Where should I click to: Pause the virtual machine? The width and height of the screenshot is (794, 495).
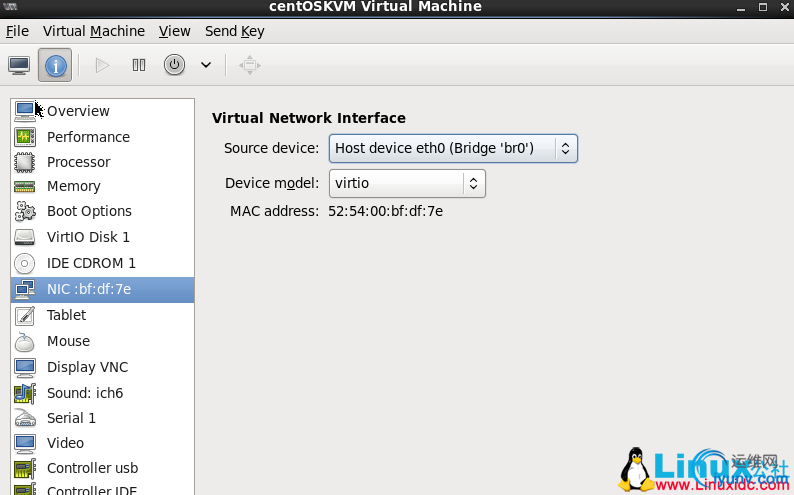pos(138,65)
